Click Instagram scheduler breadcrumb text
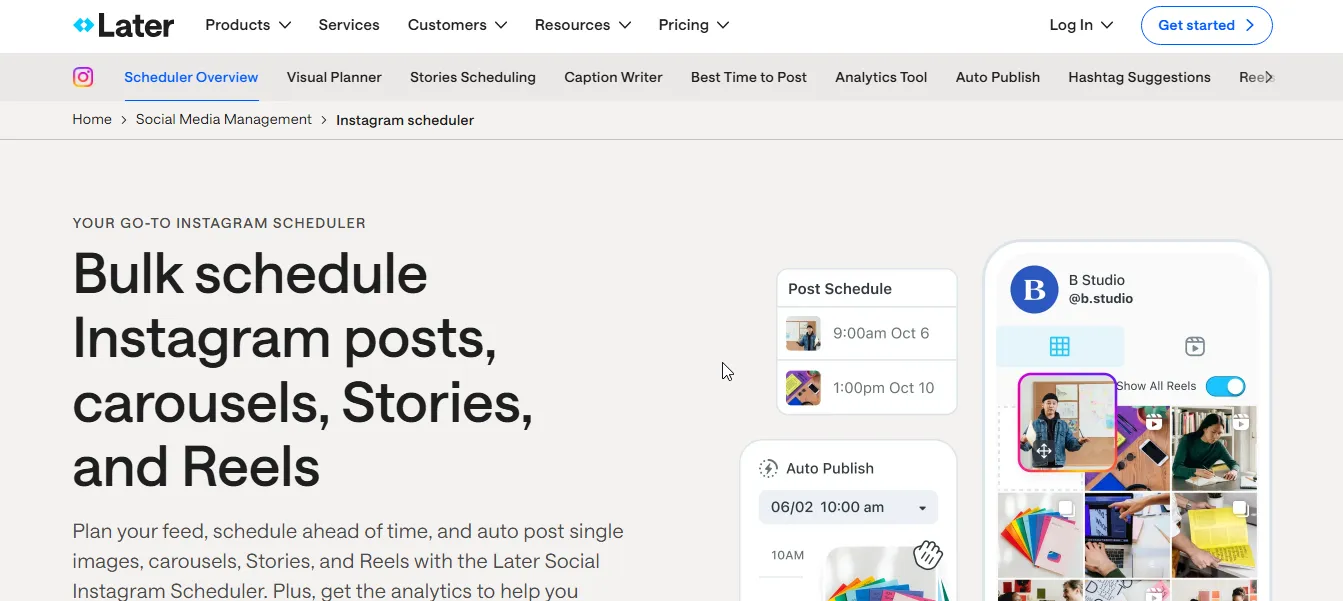Viewport: 1343px width, 601px height. pos(405,120)
